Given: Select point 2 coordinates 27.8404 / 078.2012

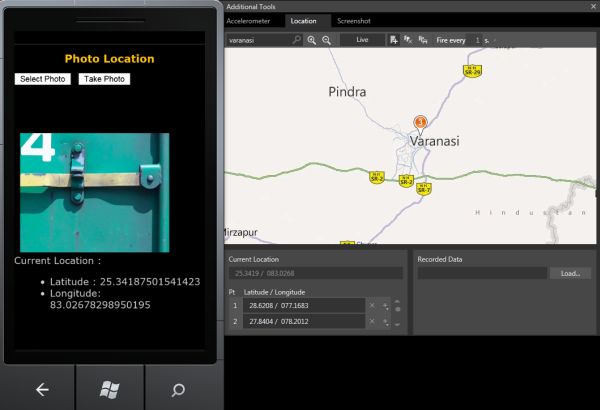Looking at the screenshot, I should pos(304,322).
